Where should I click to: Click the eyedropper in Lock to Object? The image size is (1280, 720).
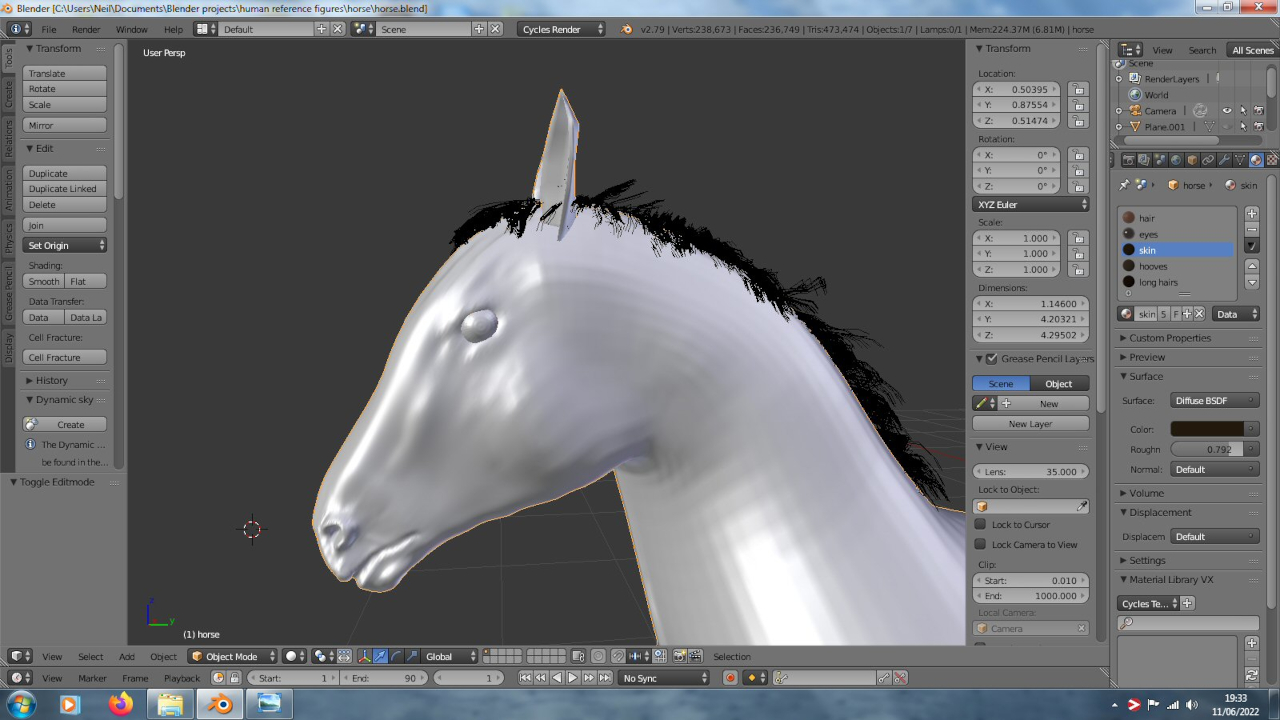click(1081, 507)
